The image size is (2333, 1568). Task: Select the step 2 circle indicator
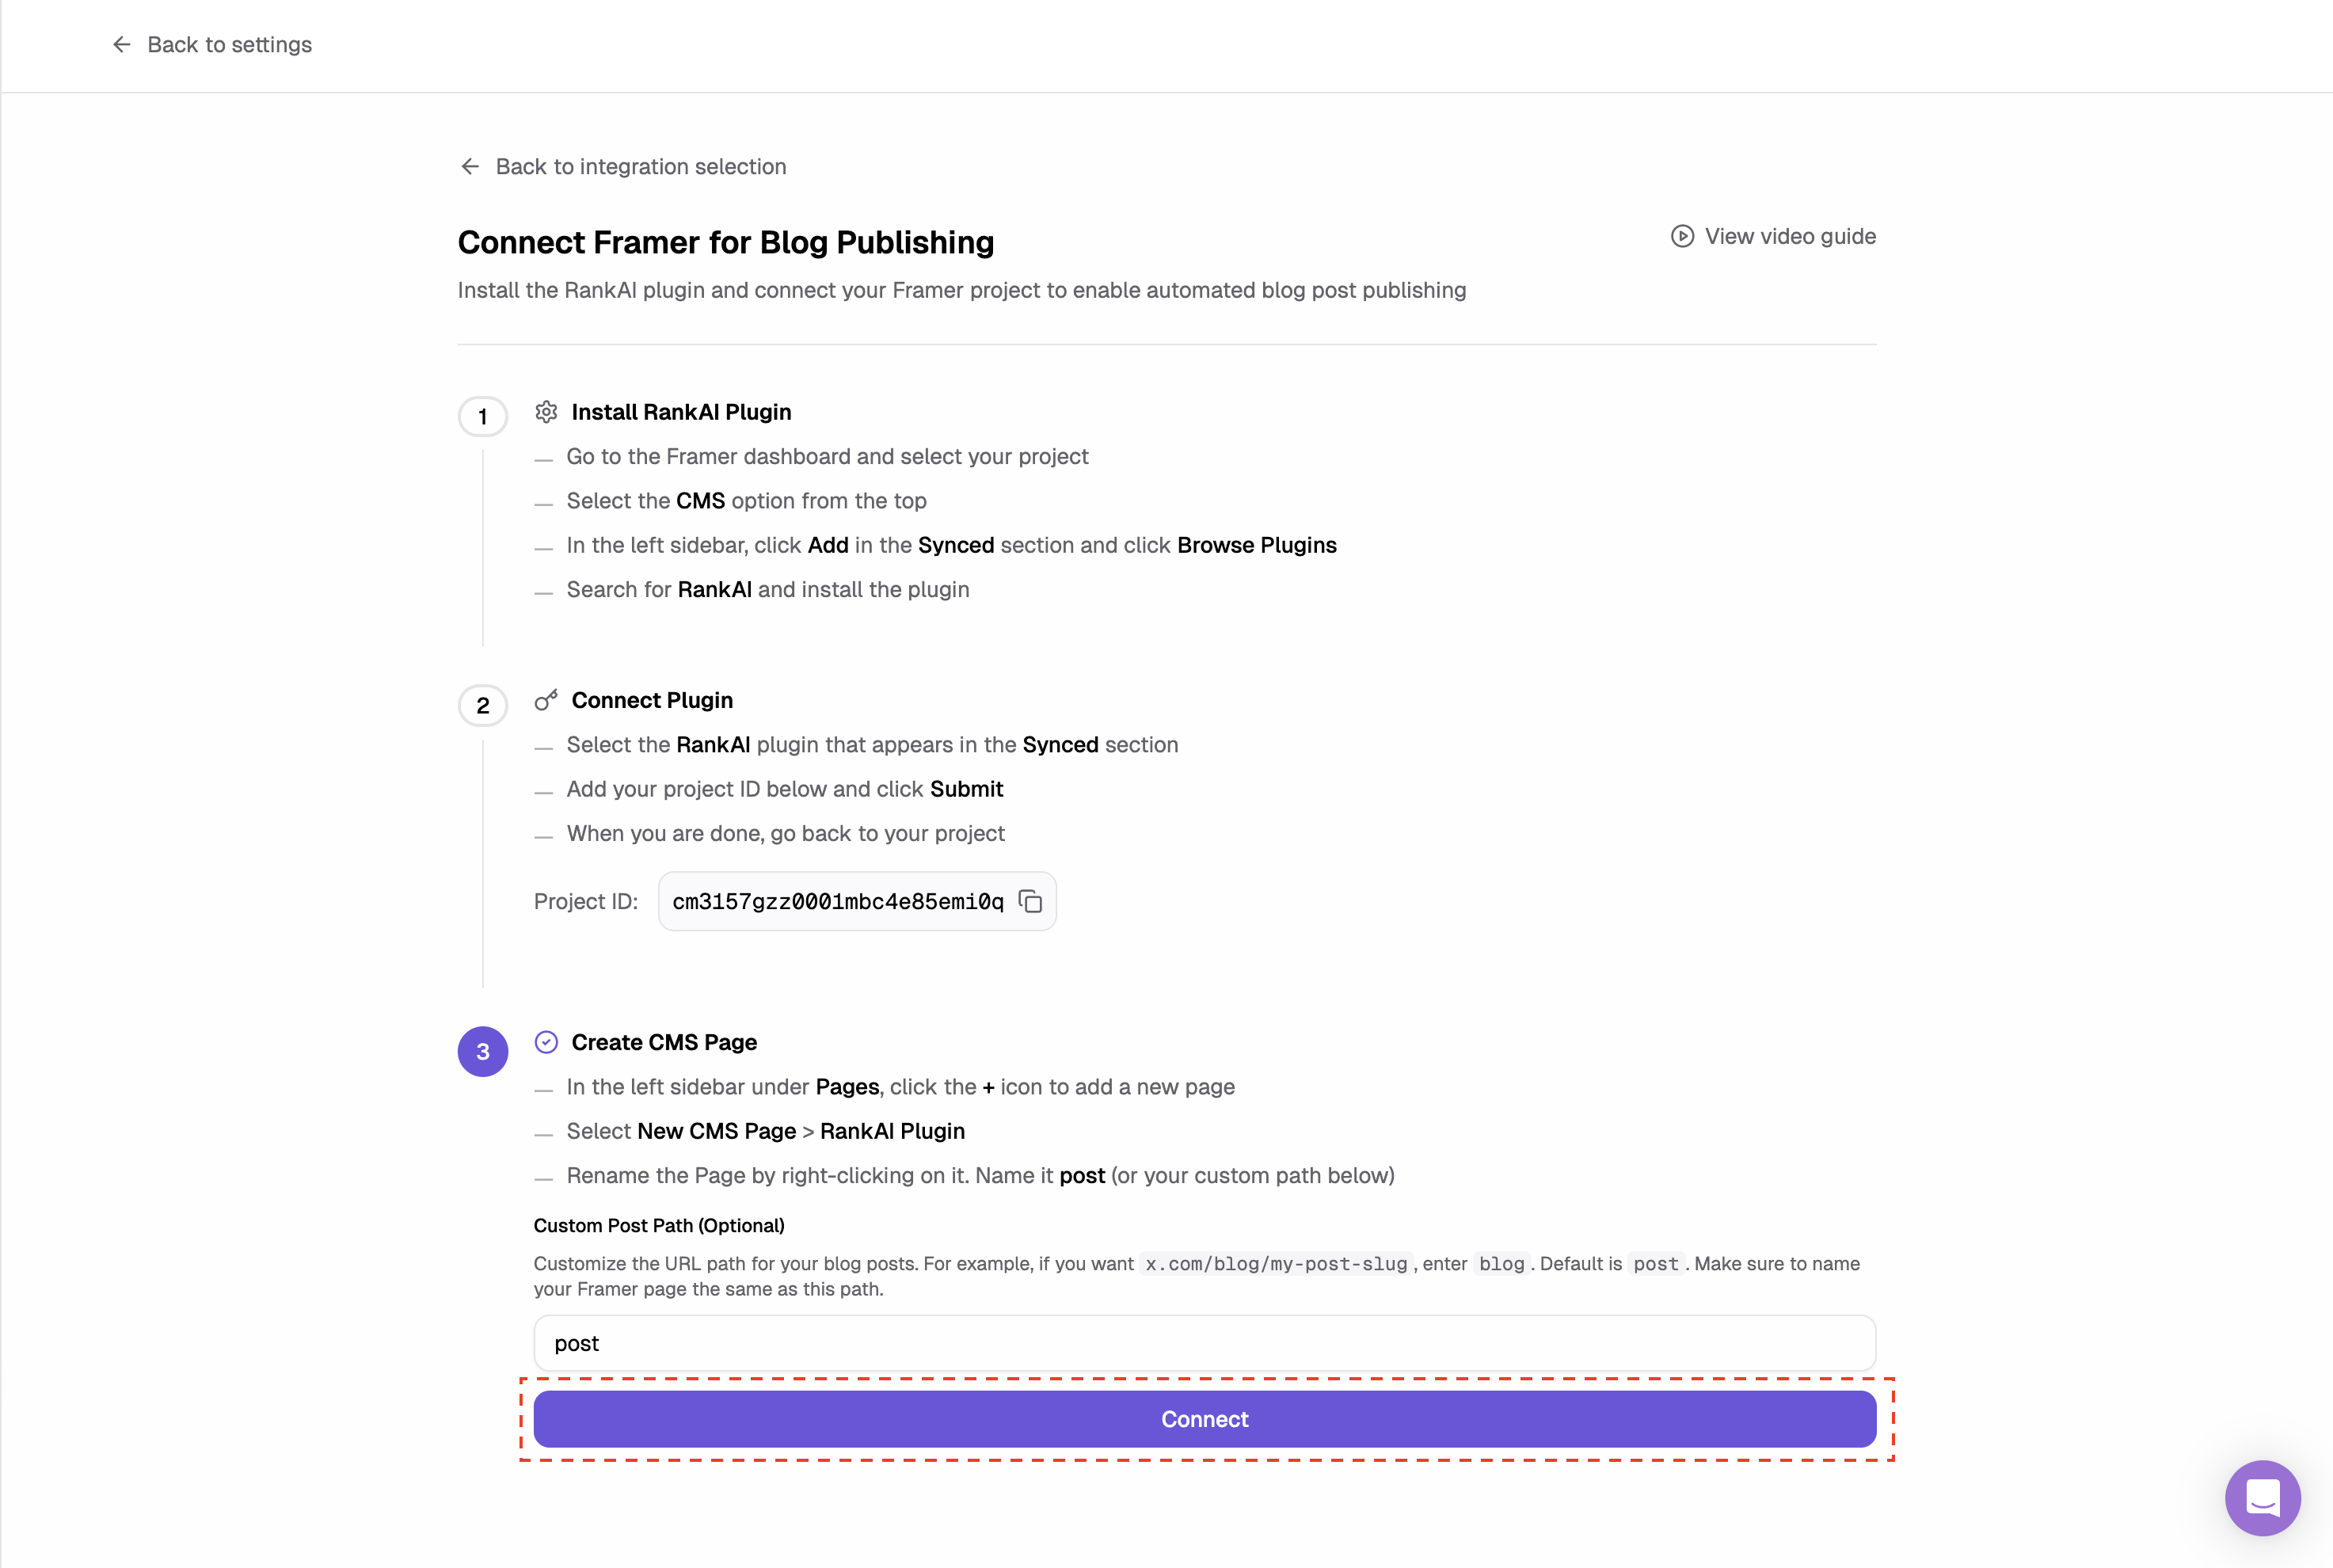point(483,705)
